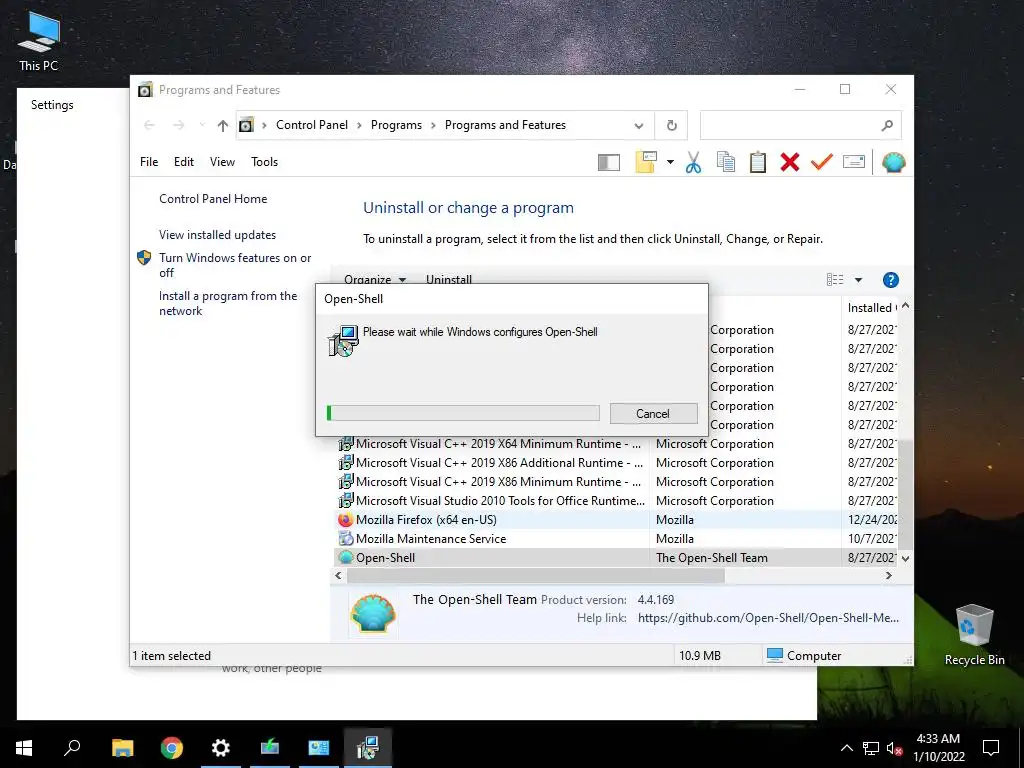Click the taskbar search magnifier

coord(72,748)
